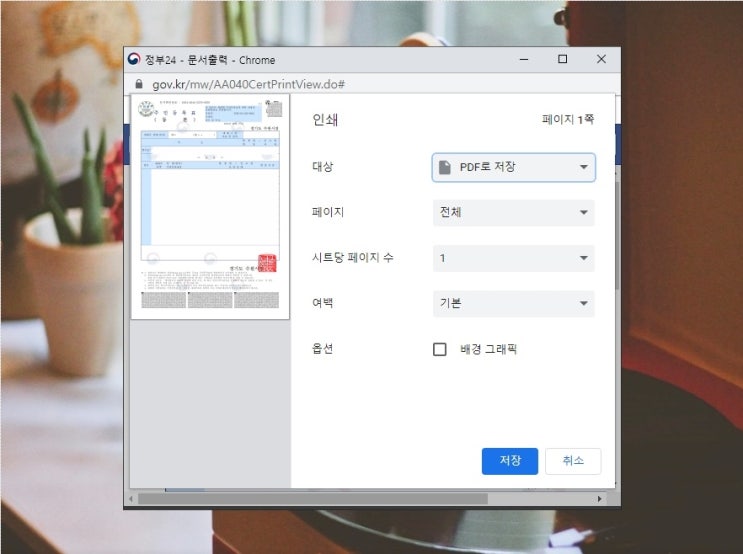Click the 페이지 1쪽 page count text

[568, 119]
